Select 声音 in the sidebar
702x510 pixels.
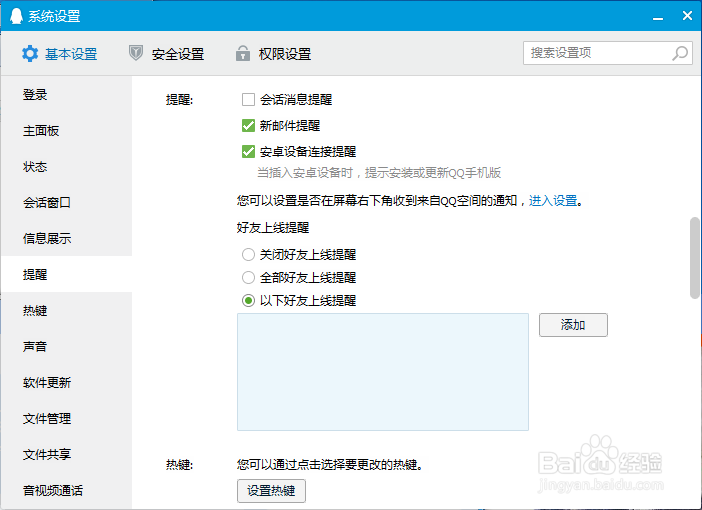pos(67,346)
